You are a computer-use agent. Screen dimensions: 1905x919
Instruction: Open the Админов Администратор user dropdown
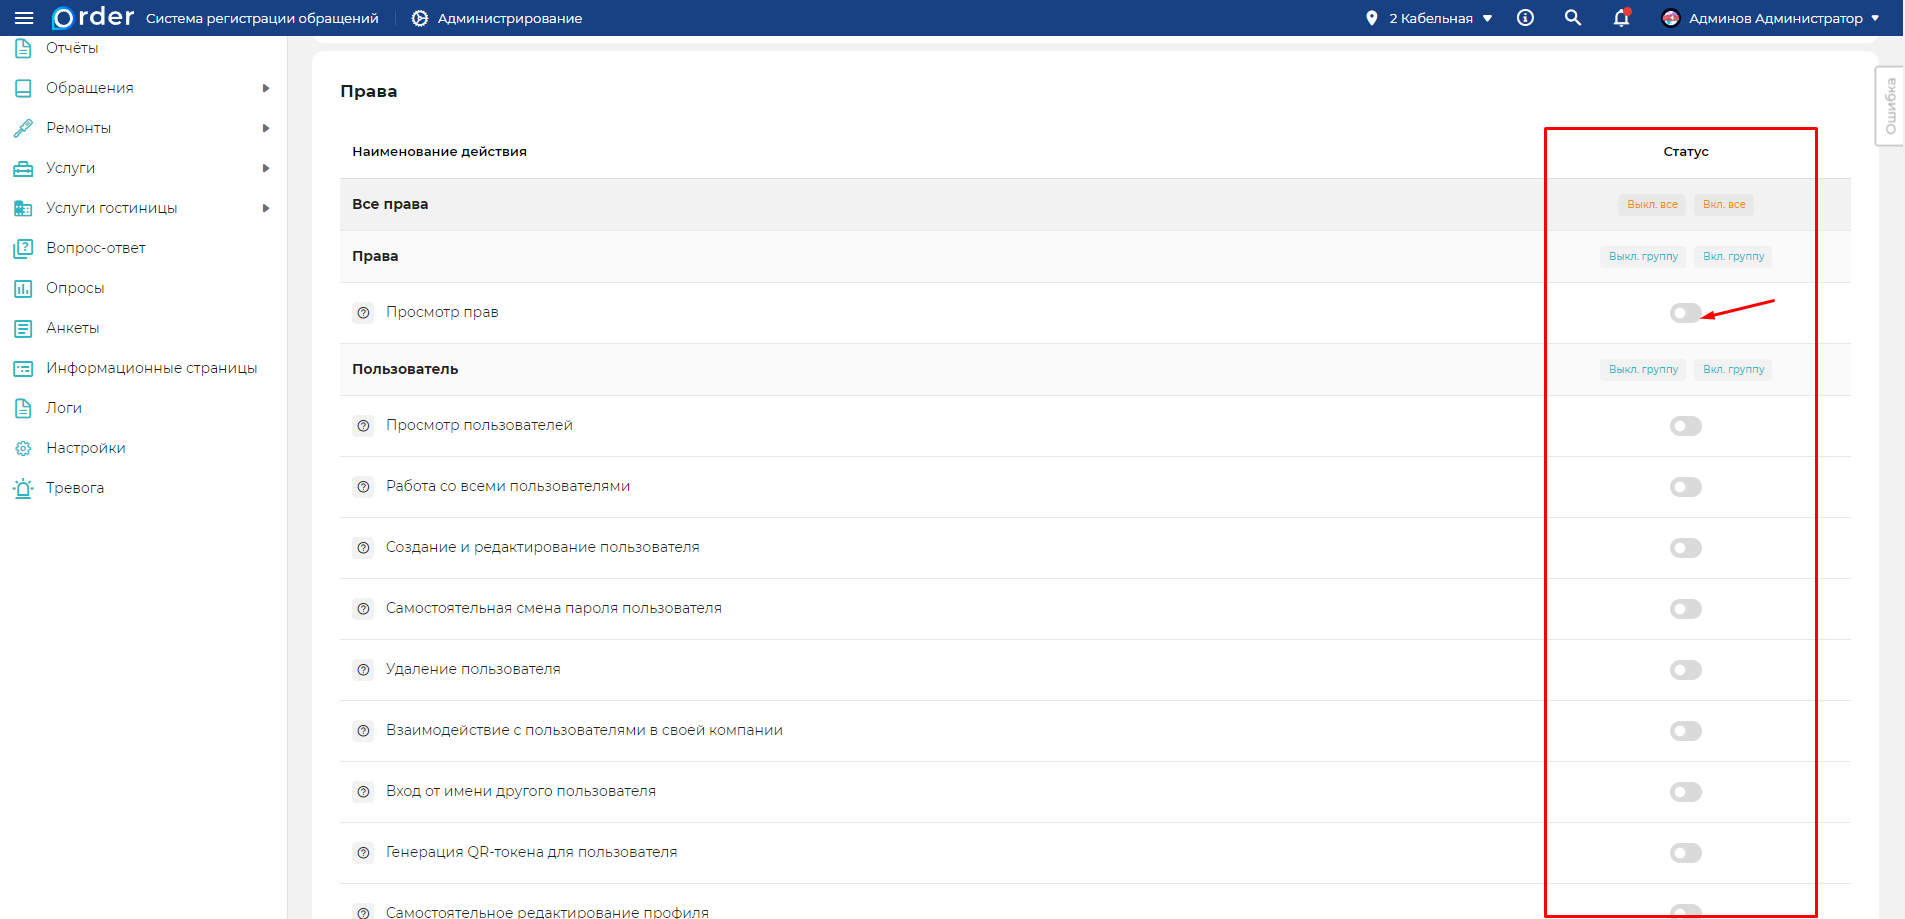(1771, 18)
